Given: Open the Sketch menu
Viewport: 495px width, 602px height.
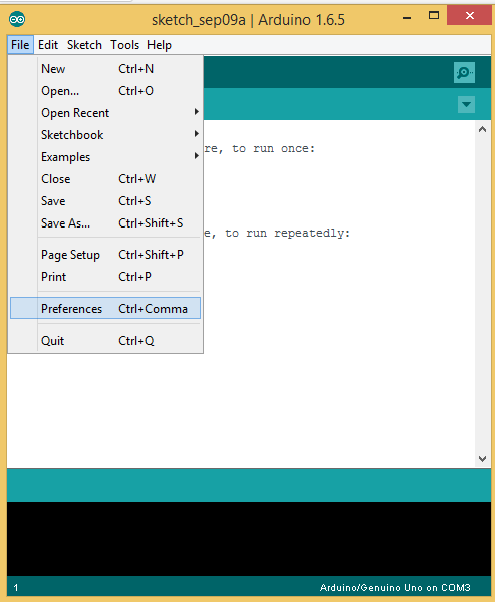Looking at the screenshot, I should pyautogui.click(x=84, y=45).
